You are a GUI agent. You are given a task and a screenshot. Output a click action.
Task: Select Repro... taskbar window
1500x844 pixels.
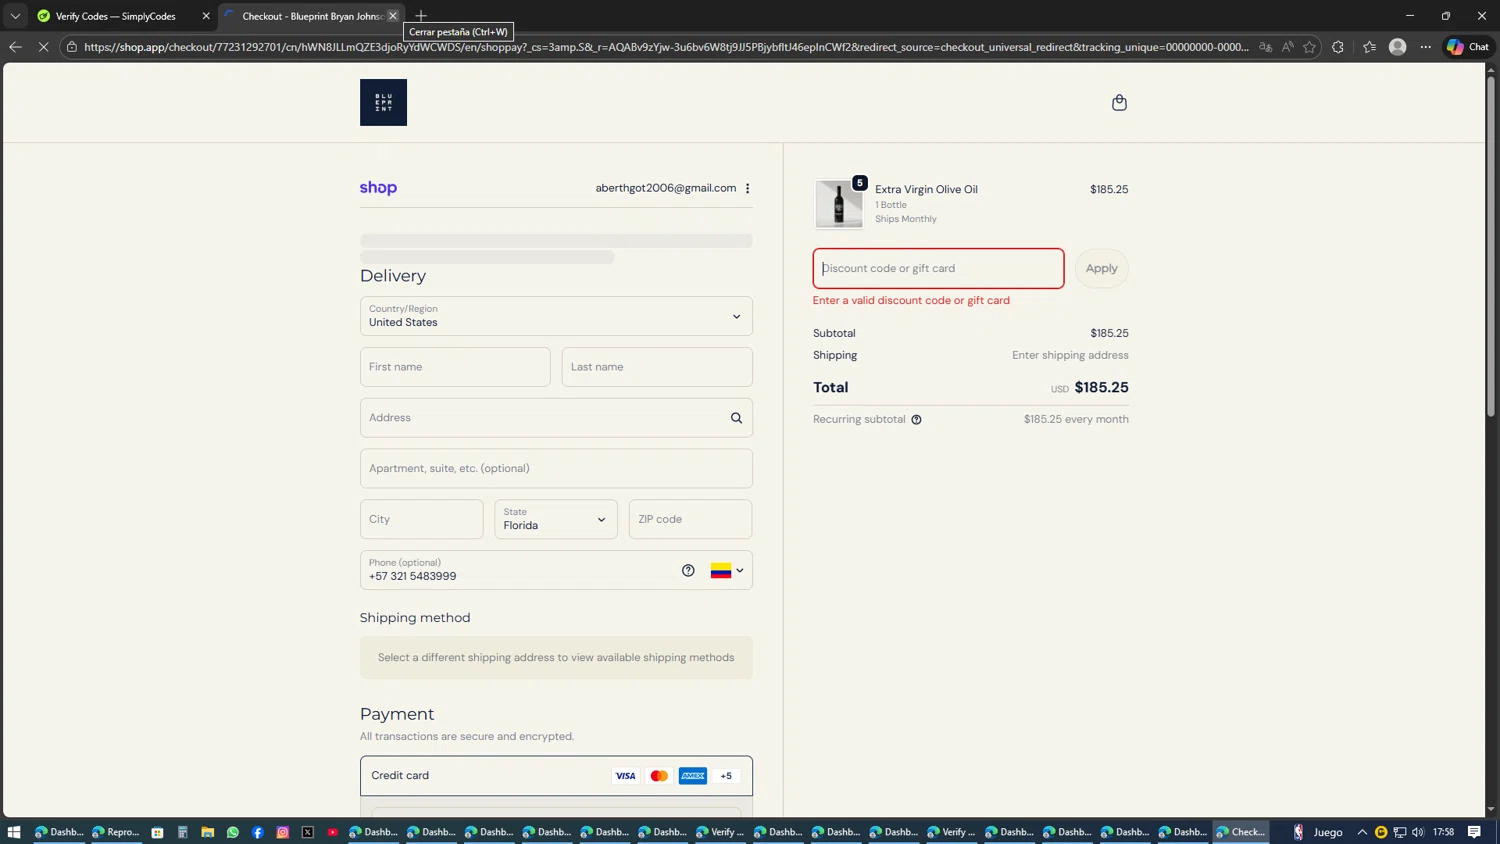pos(116,832)
